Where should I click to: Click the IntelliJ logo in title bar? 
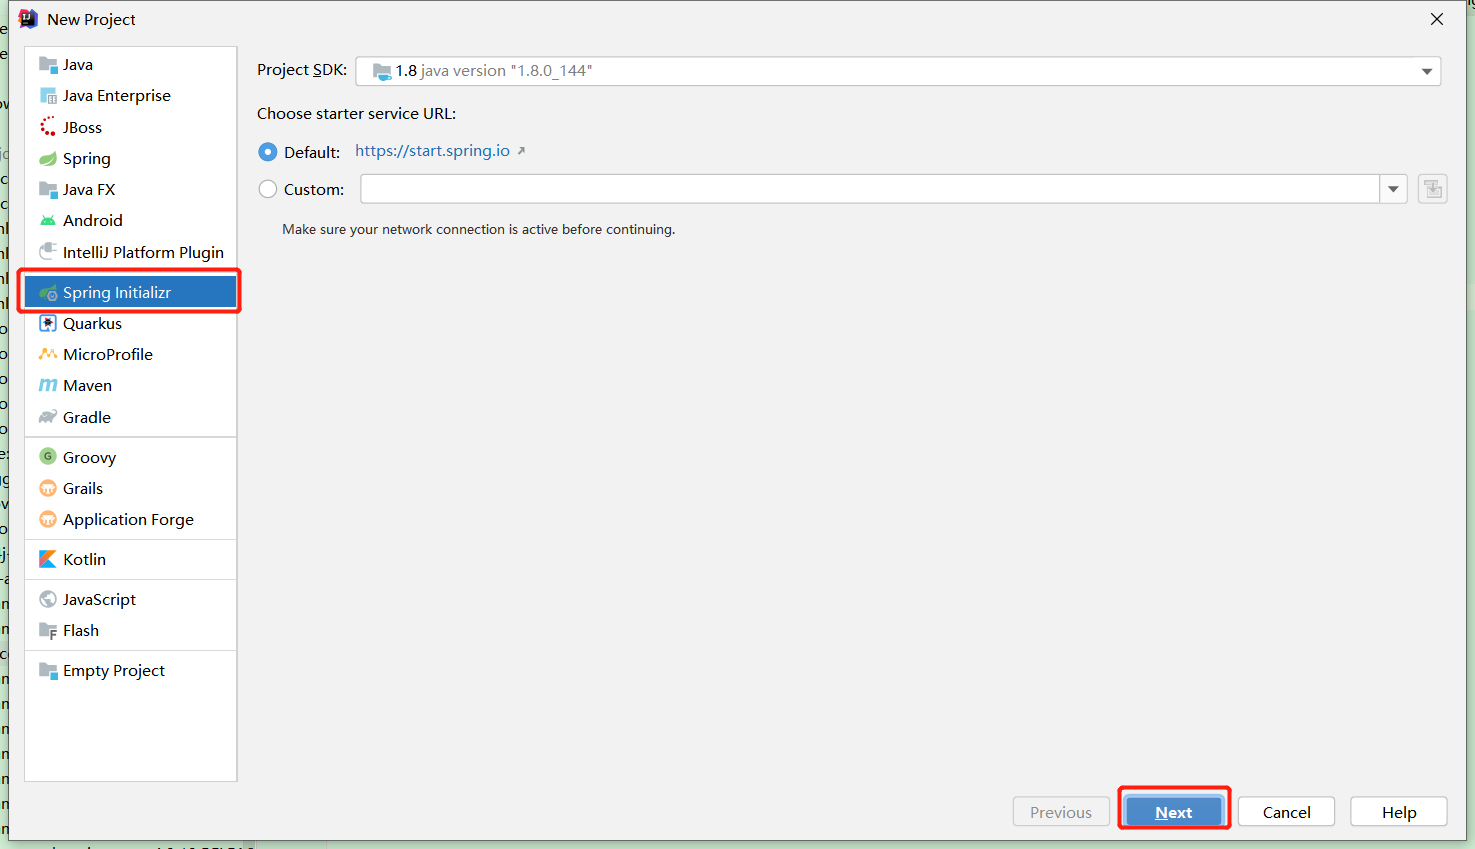click(28, 19)
